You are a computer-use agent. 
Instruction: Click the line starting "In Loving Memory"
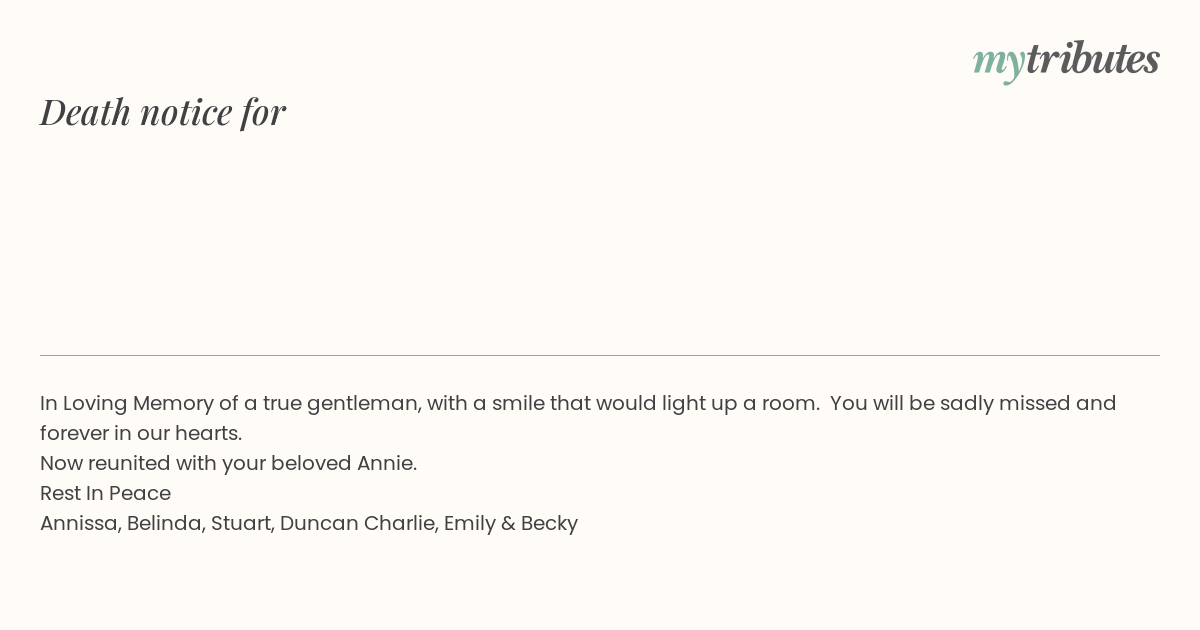[x=578, y=403]
